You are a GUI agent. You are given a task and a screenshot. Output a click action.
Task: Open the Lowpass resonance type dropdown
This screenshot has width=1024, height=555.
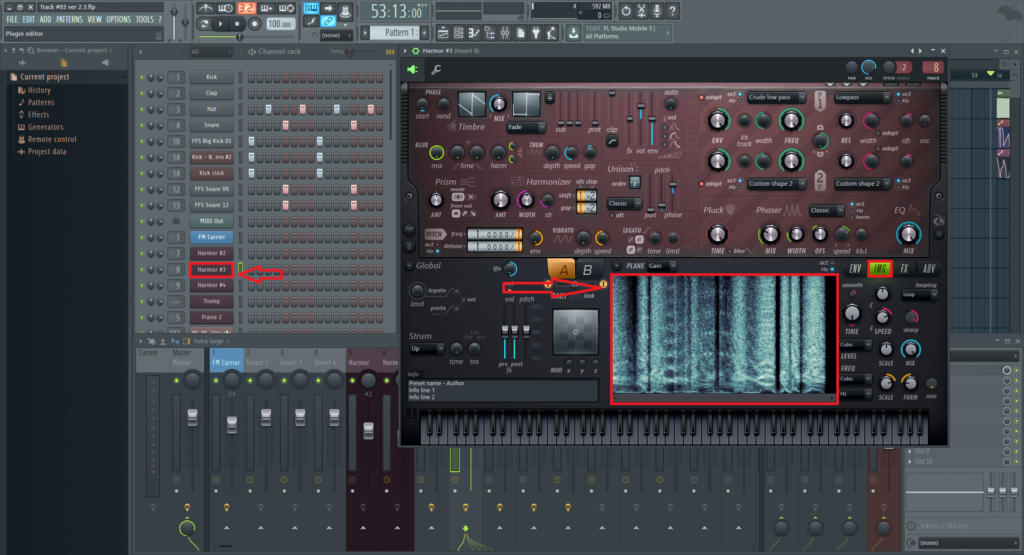(x=862, y=97)
